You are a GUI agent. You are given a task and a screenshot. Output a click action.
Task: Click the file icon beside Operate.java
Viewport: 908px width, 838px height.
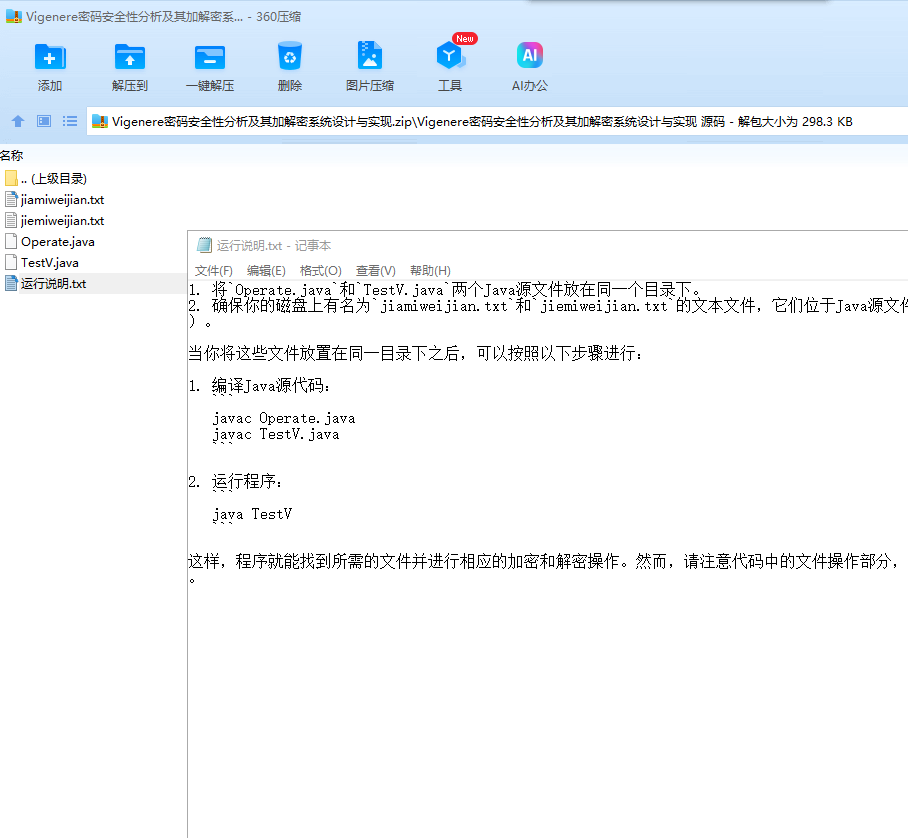coord(11,241)
